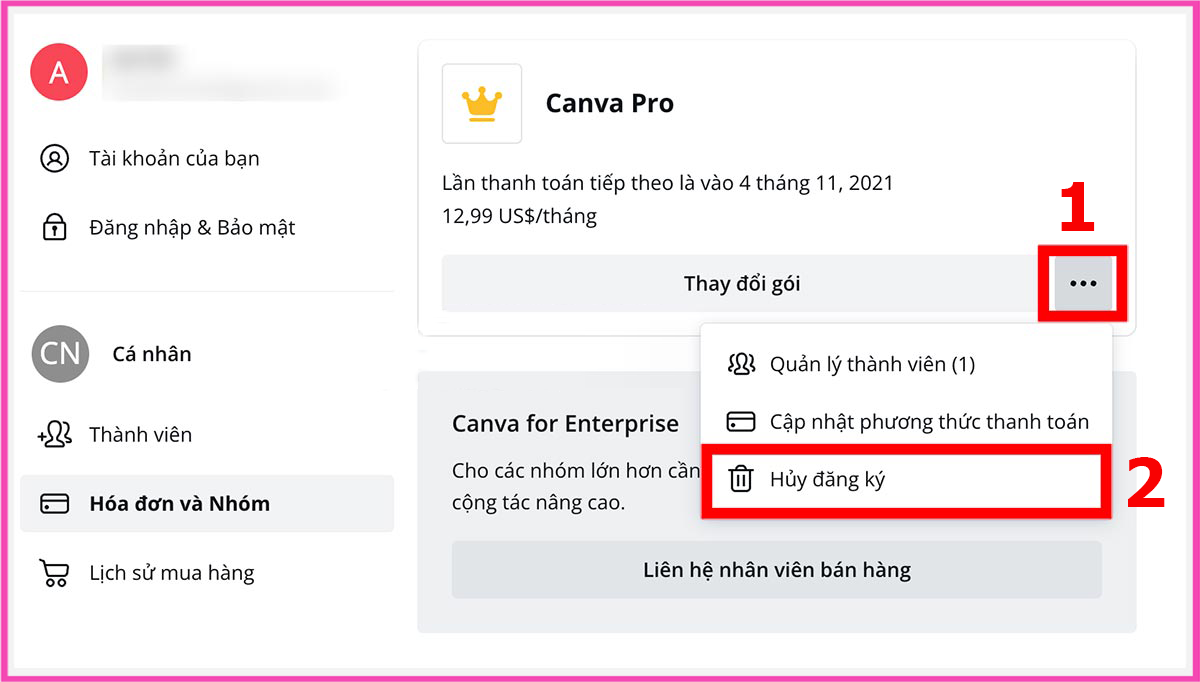The image size is (1200, 682).
Task: Click the shopping cart icon for Lịch sử mua hàng
Action: [x=54, y=573]
